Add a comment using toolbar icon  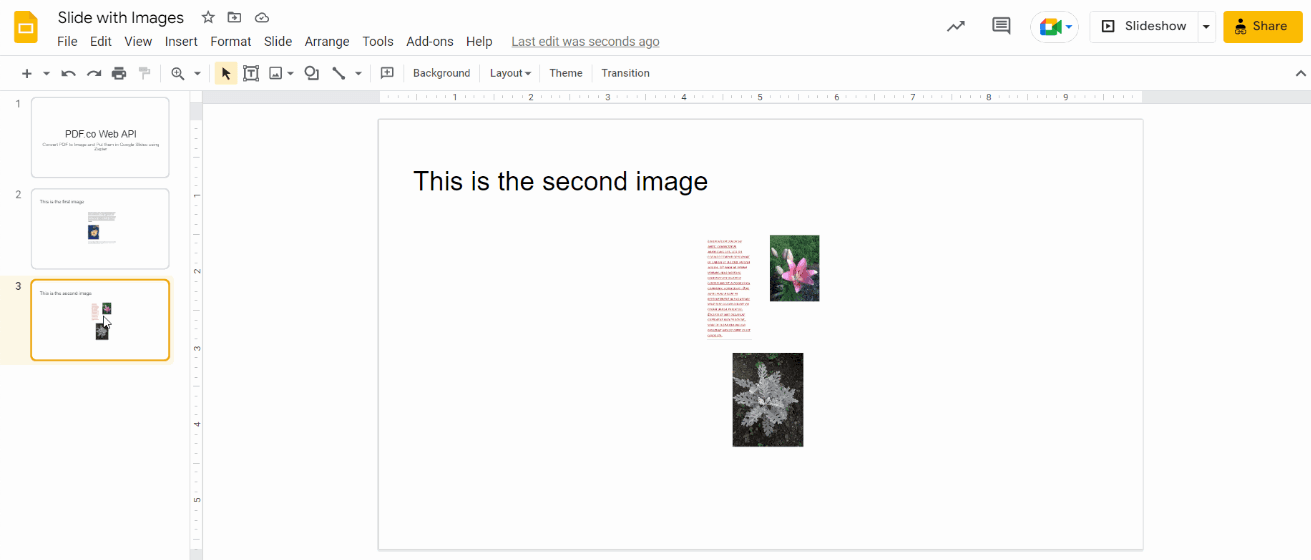[387, 73]
